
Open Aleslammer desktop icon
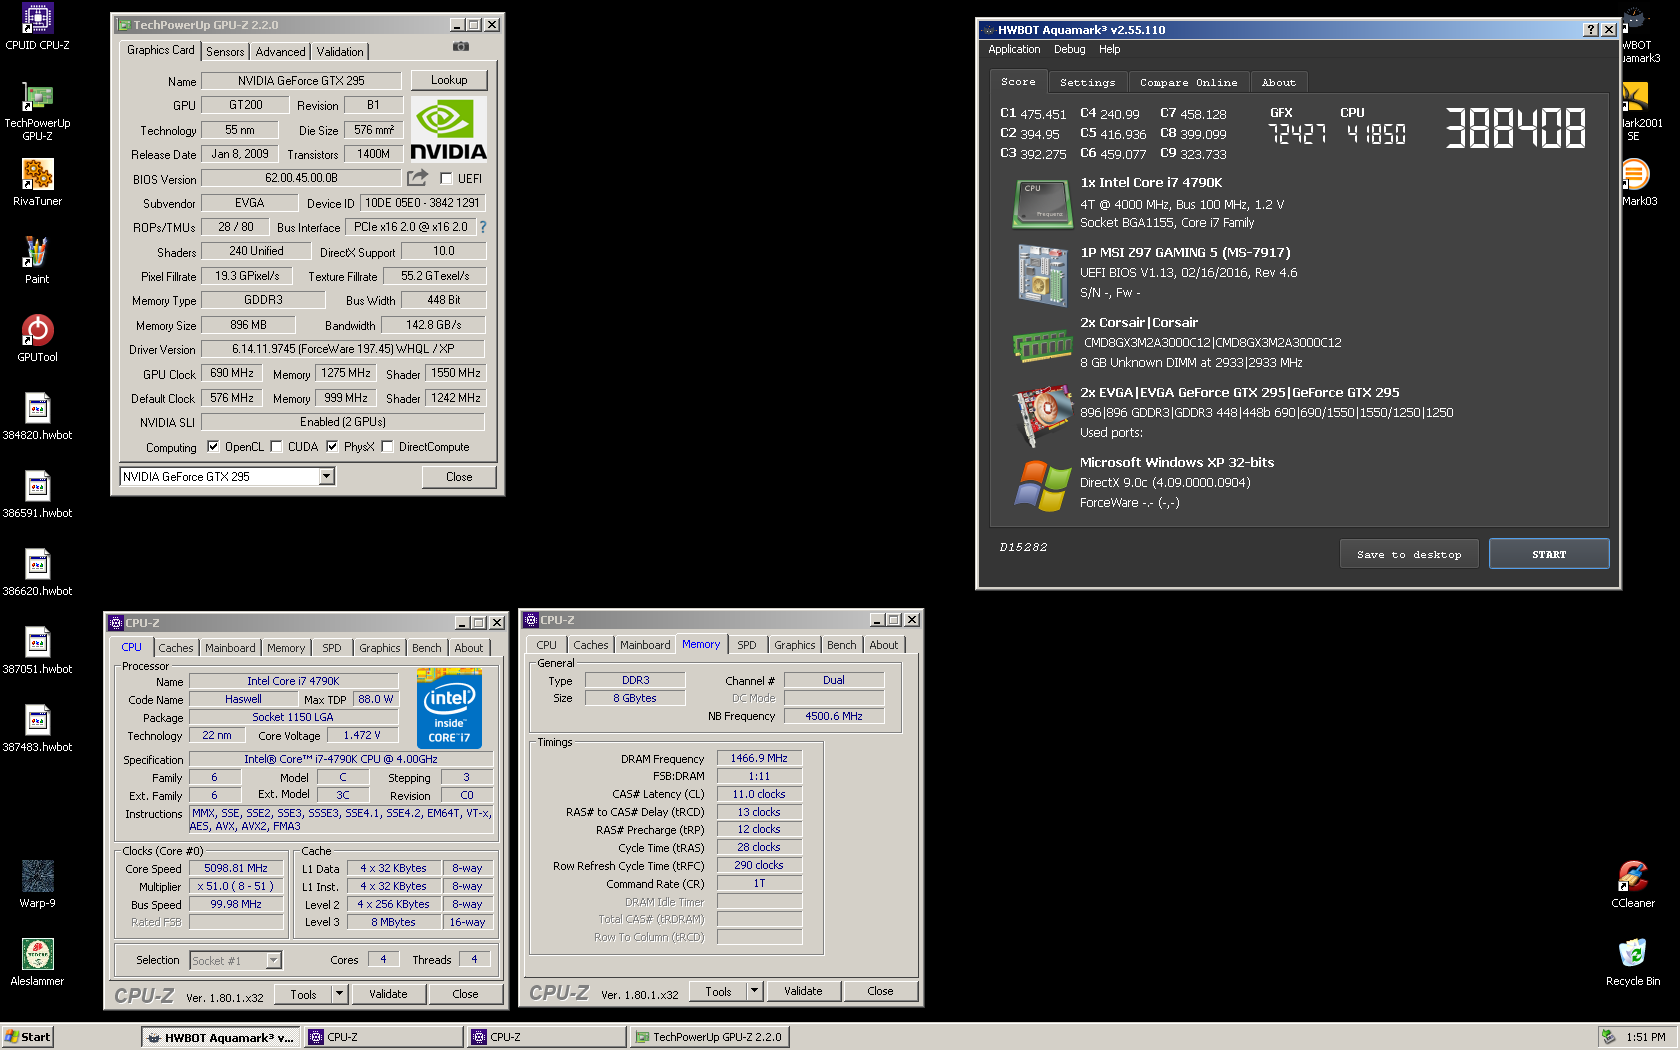pyautogui.click(x=37, y=962)
